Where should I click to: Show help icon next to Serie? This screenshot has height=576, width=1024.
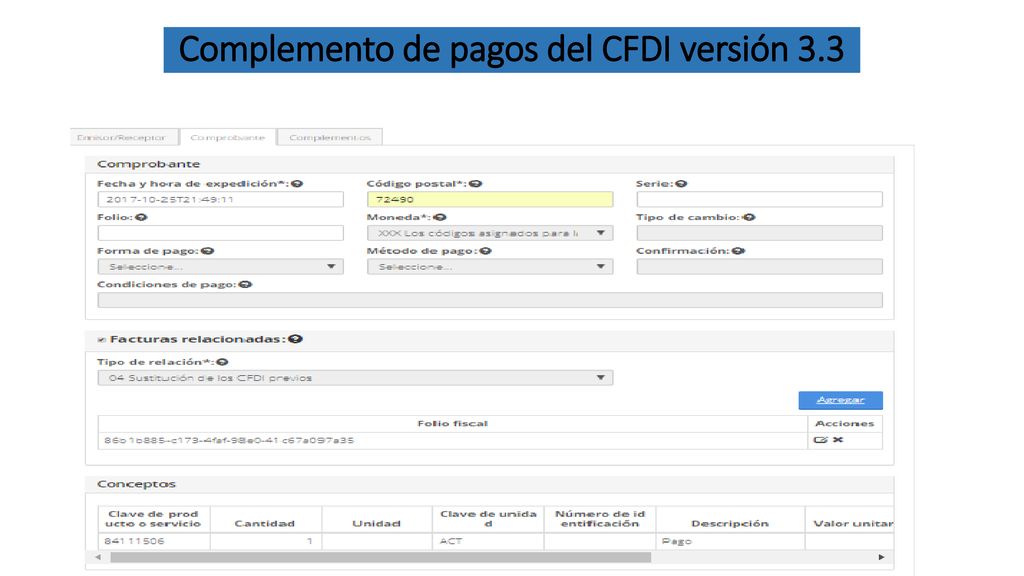[x=681, y=184]
